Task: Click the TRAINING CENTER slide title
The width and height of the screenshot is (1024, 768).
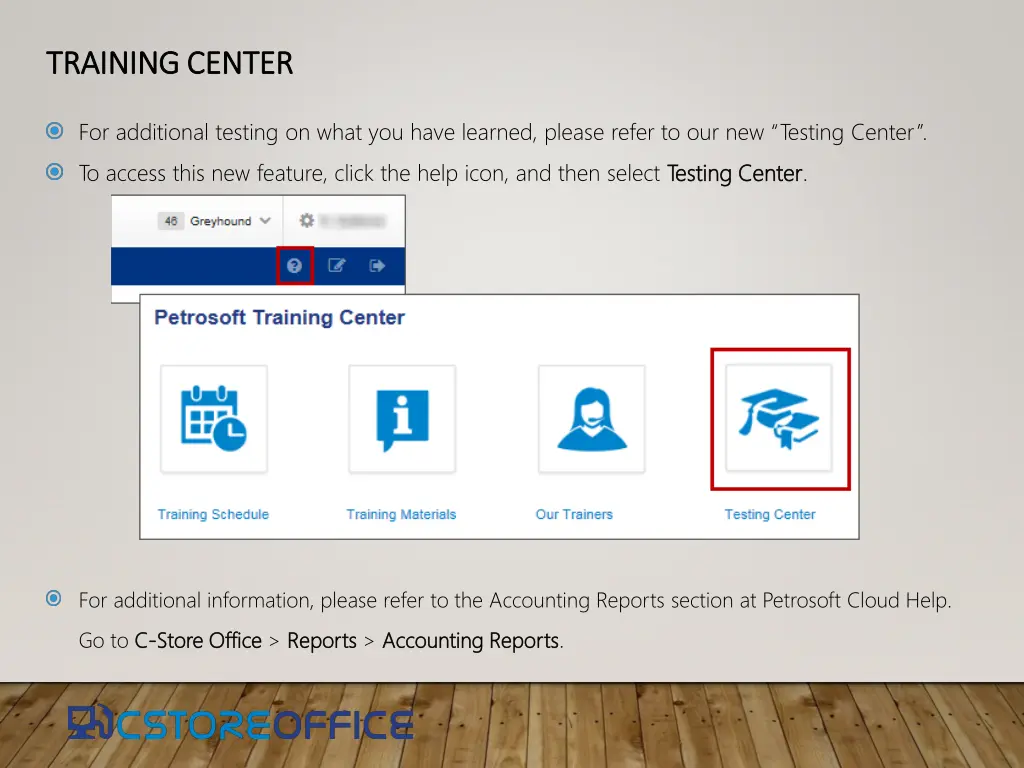Action: (170, 63)
